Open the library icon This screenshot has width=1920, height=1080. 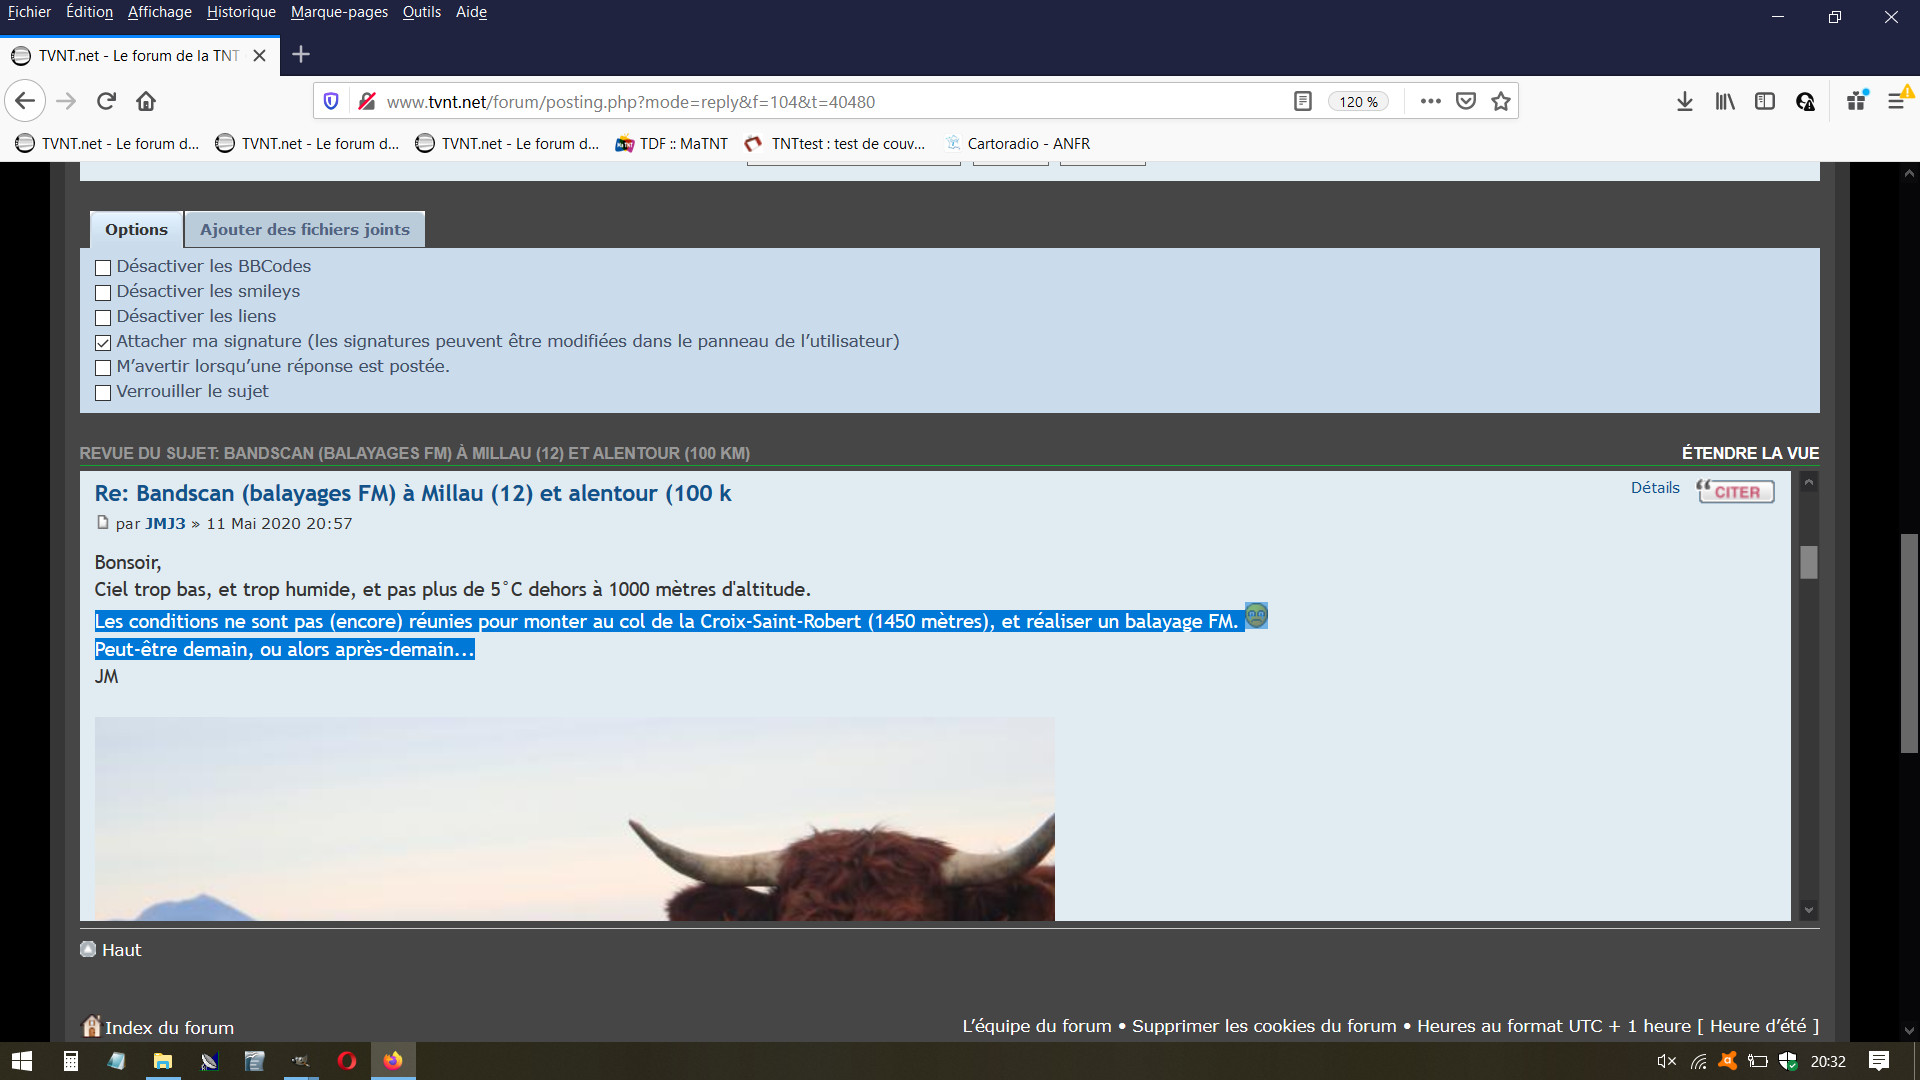tap(1725, 101)
